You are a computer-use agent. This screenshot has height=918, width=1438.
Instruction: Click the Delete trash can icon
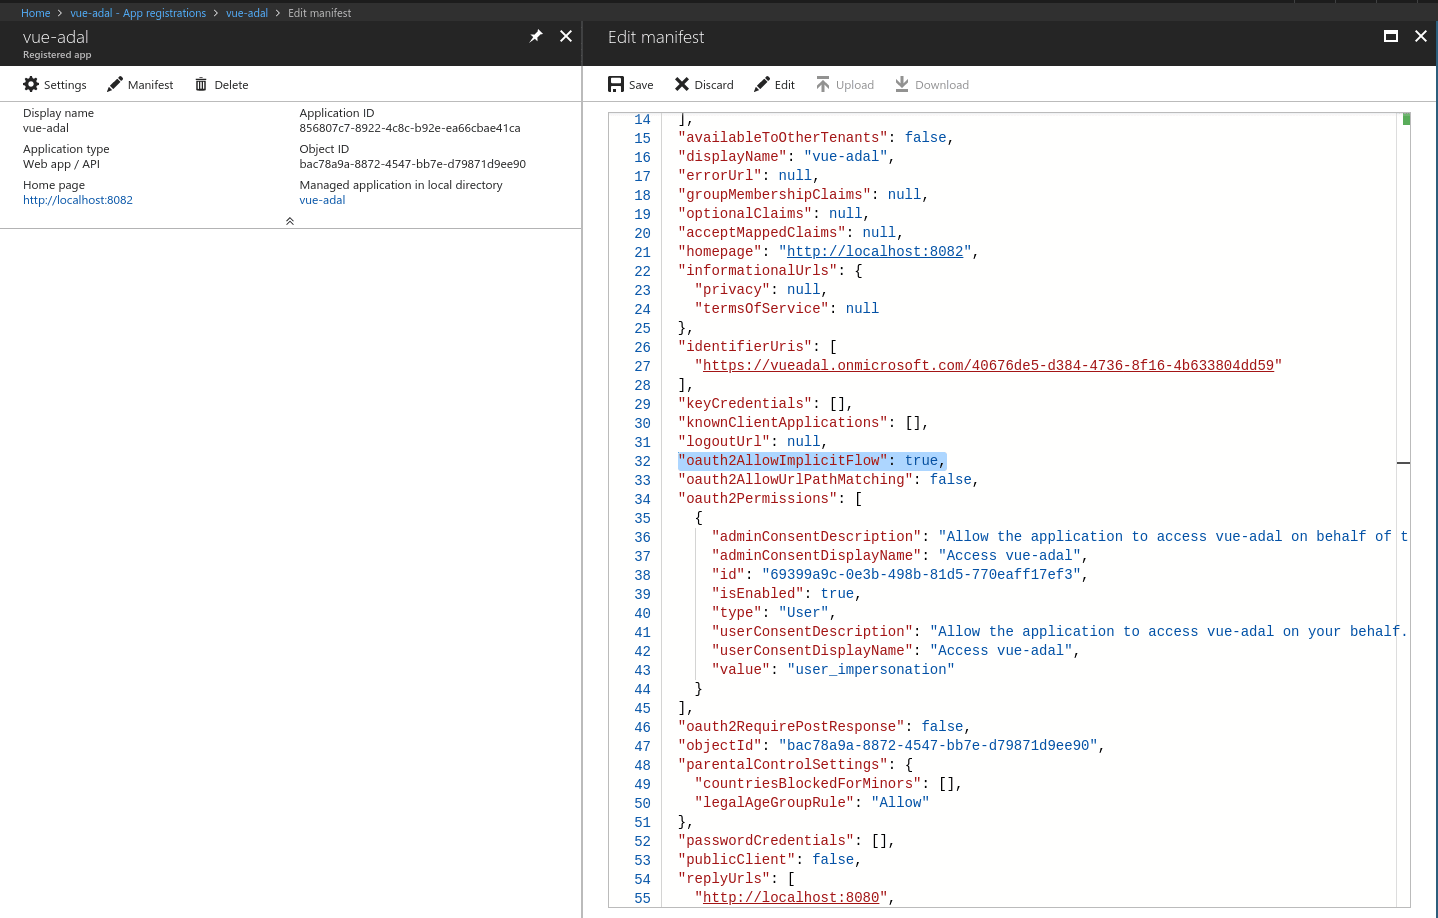tap(201, 85)
